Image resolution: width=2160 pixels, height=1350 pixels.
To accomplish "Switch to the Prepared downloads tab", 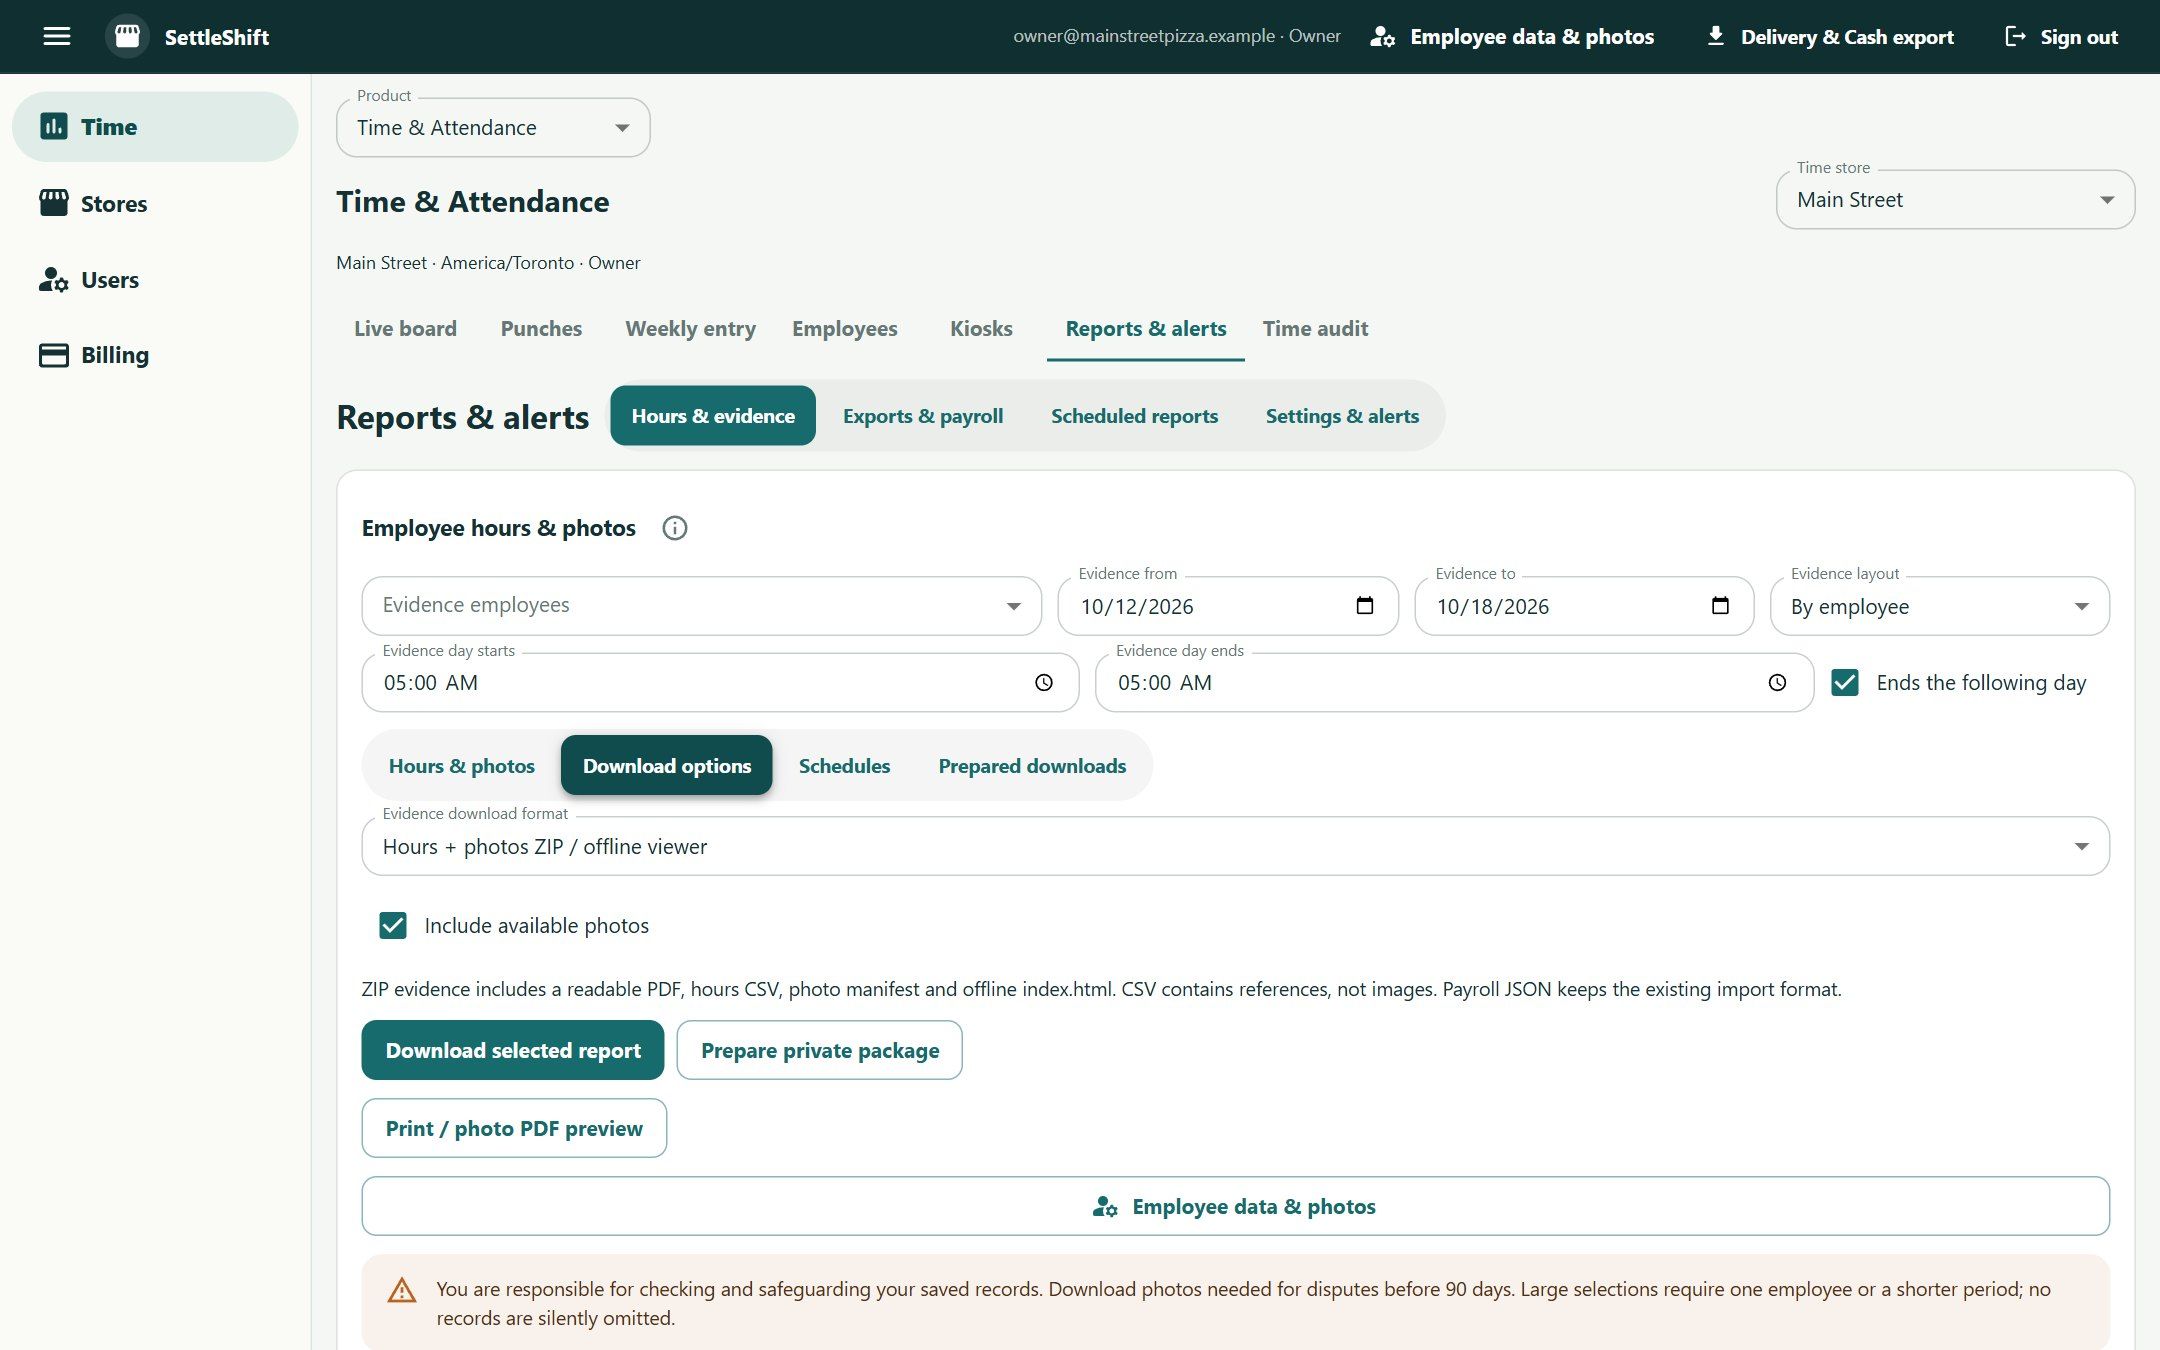I will 1032,766.
